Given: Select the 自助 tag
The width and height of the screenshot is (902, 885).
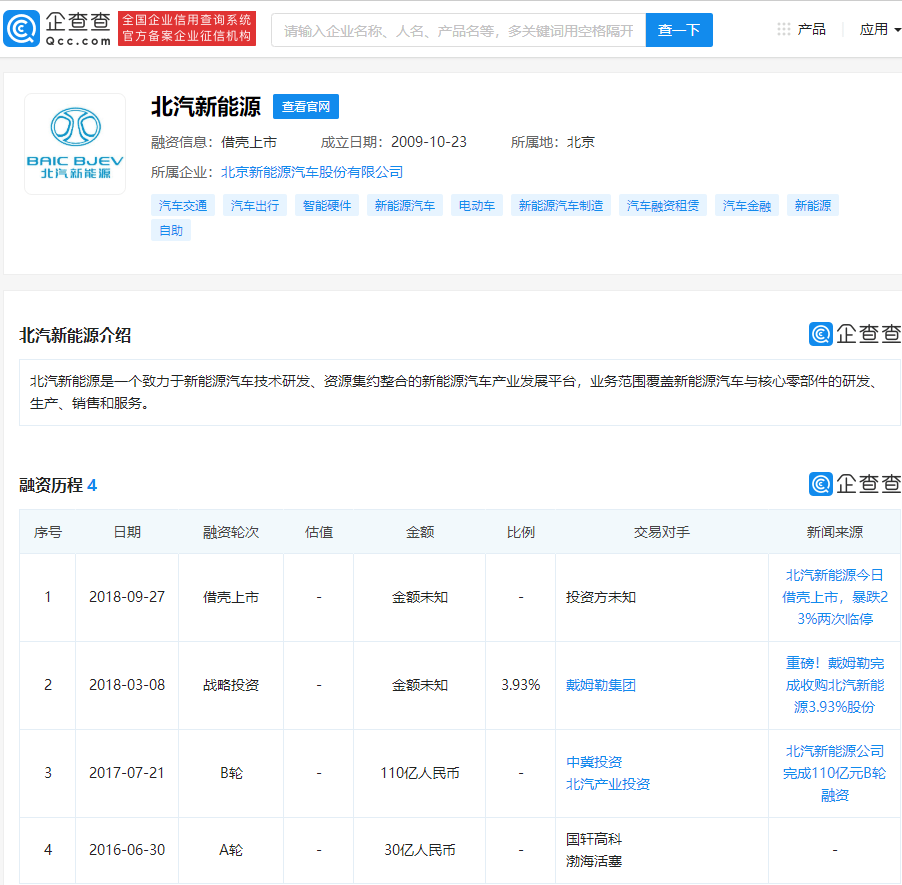Looking at the screenshot, I should coord(171,231).
